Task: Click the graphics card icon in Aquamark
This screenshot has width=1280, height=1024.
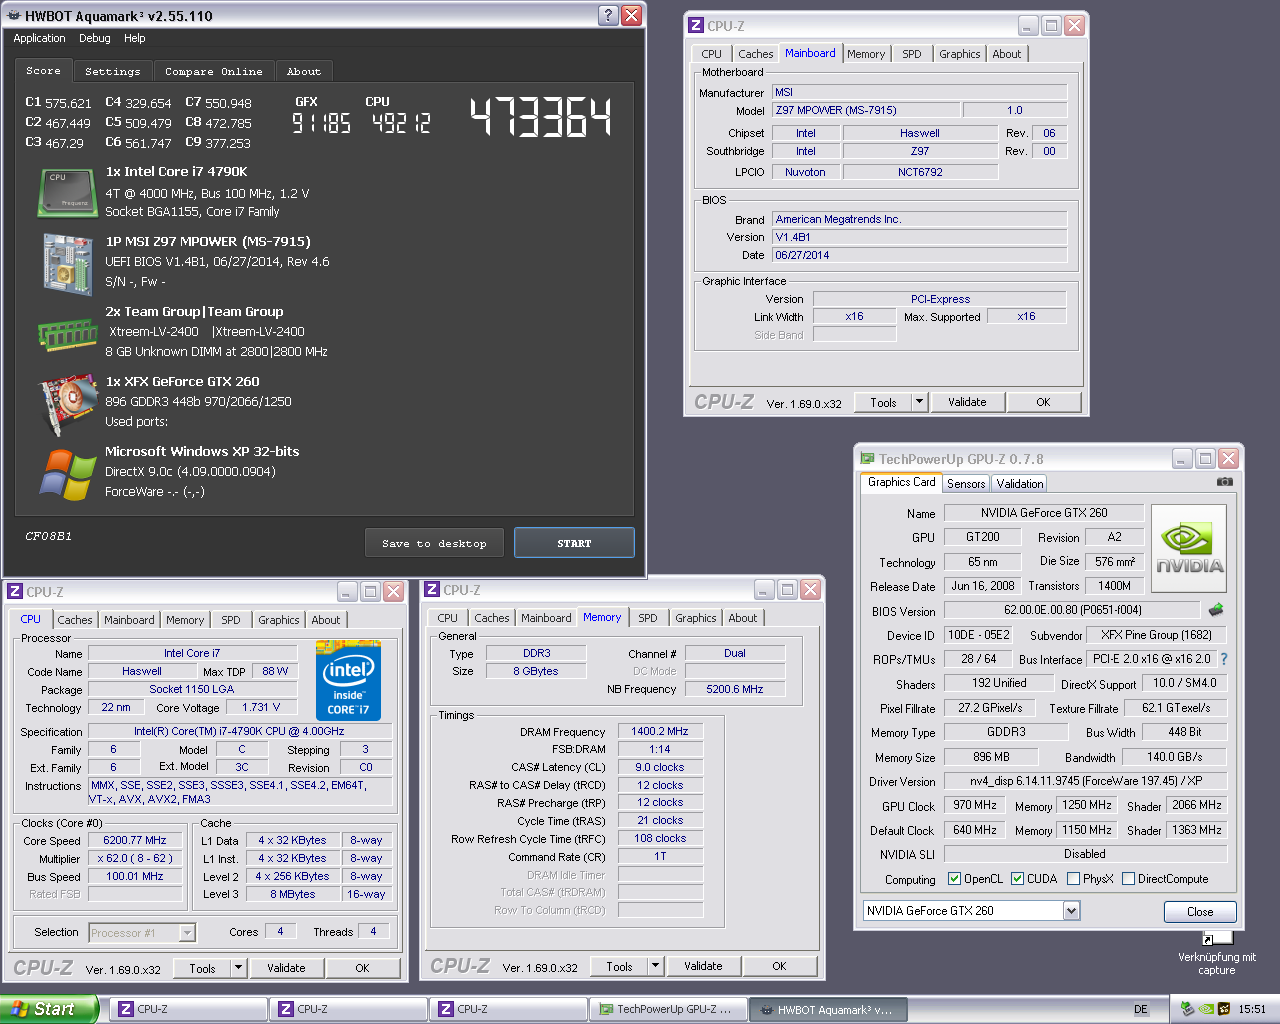Action: 67,404
